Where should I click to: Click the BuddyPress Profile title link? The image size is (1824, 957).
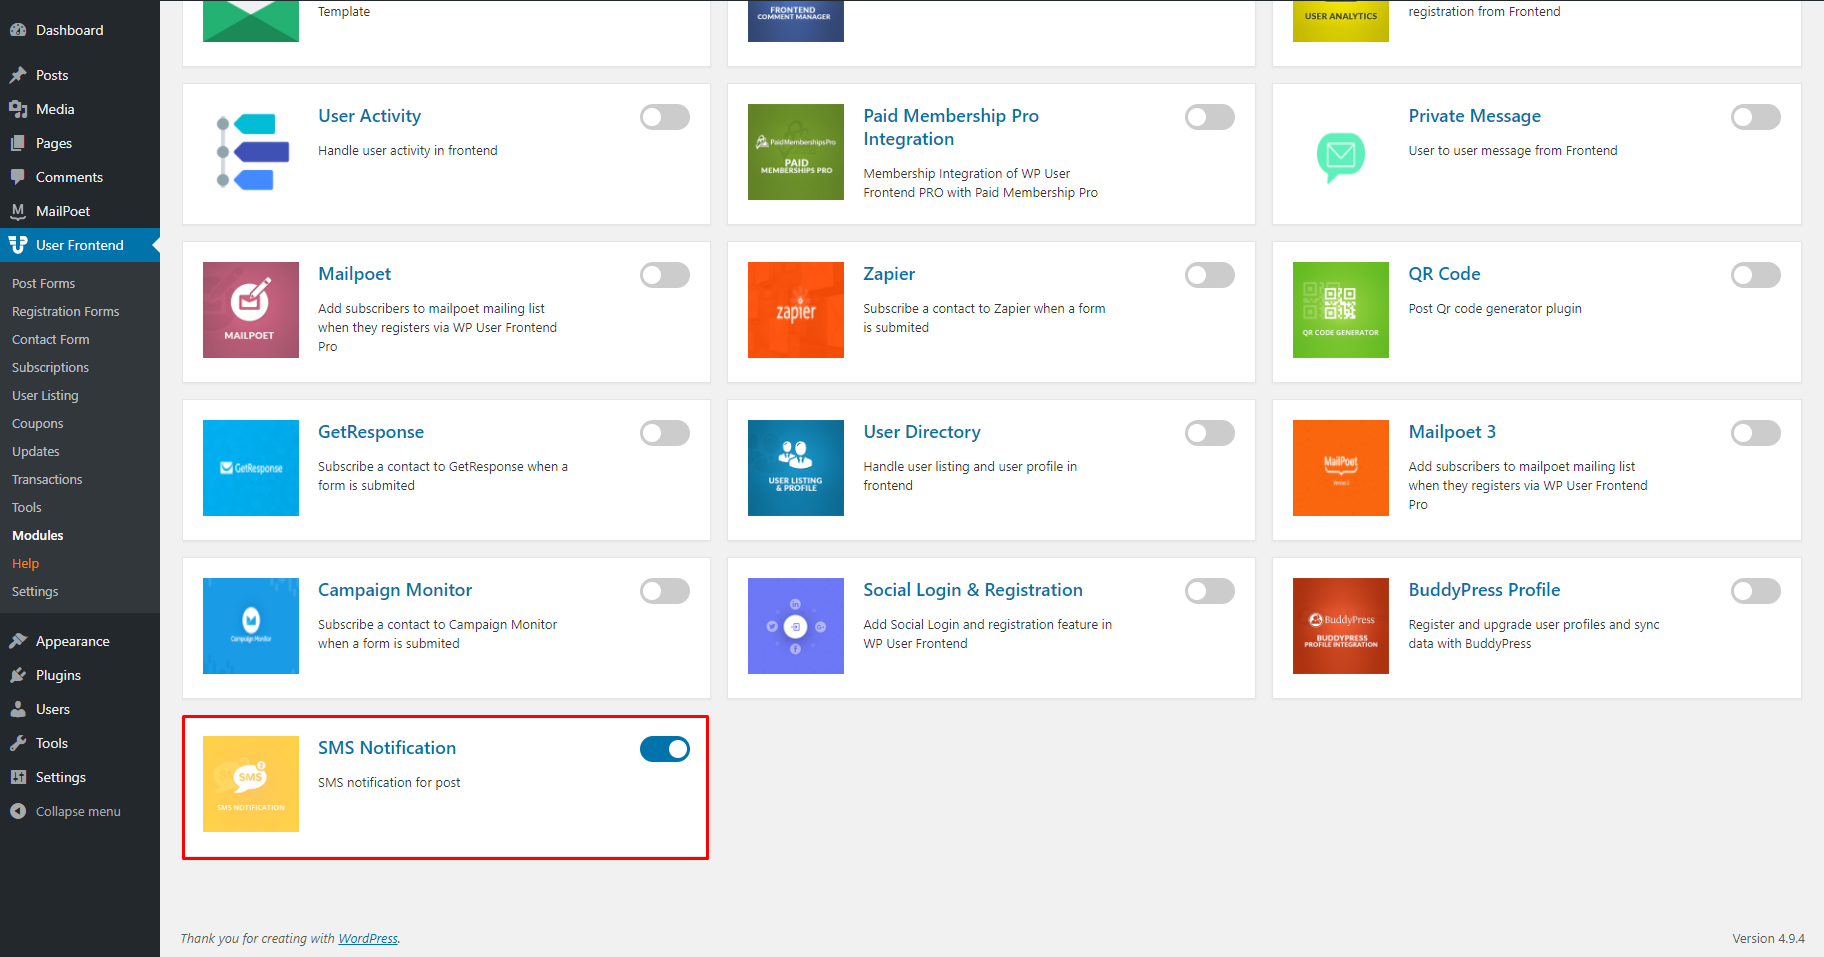(1484, 590)
